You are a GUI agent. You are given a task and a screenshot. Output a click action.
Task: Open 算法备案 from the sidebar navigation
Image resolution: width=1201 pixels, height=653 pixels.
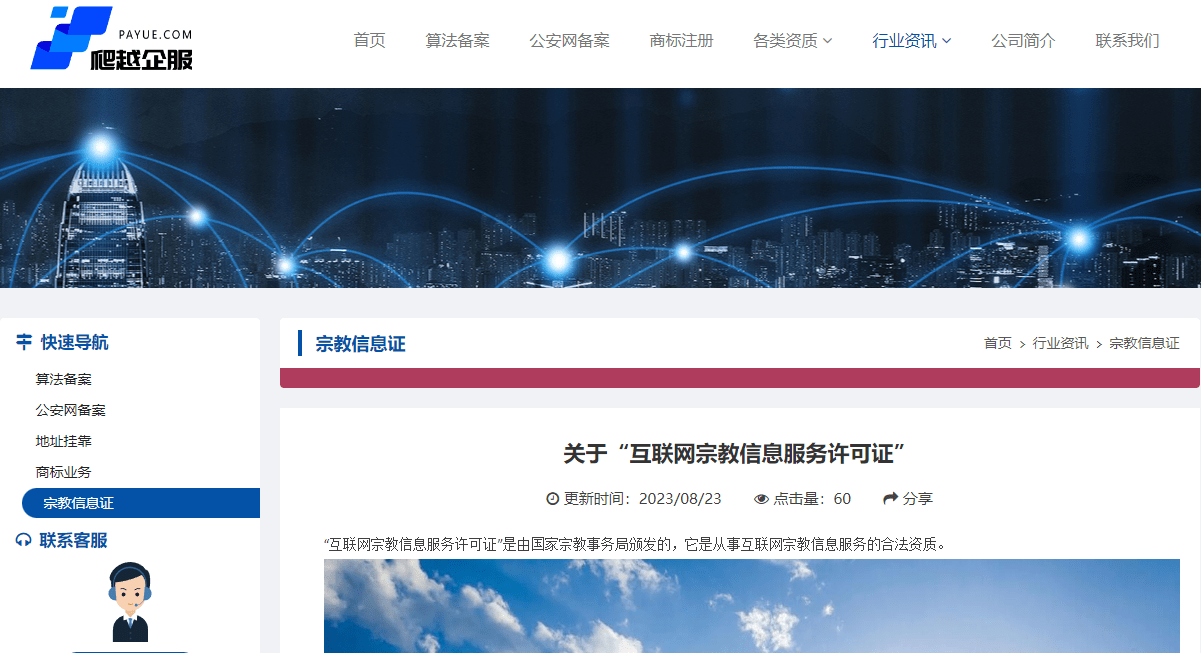tap(62, 379)
